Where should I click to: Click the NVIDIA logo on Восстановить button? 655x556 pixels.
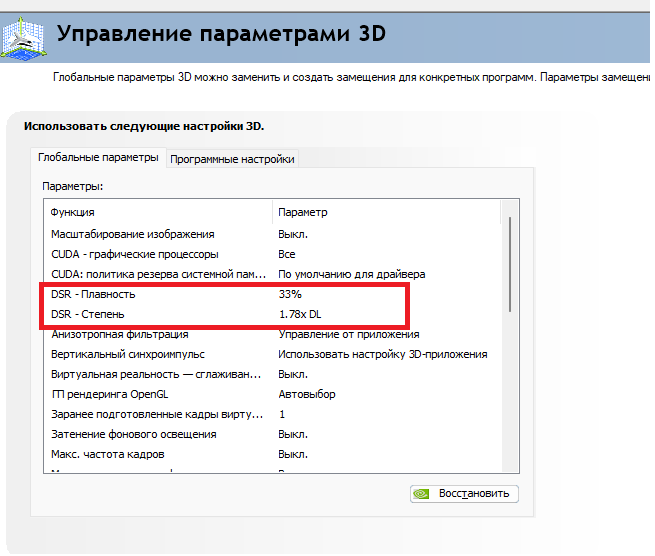click(x=421, y=494)
